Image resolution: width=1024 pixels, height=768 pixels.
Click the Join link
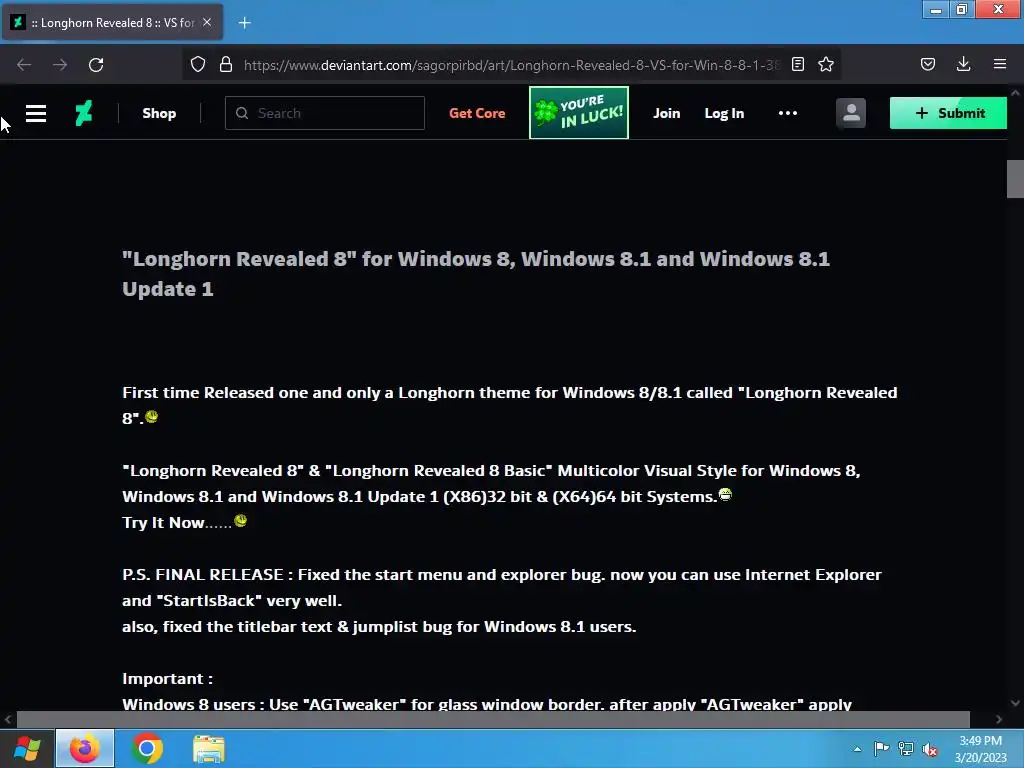pyautogui.click(x=667, y=113)
